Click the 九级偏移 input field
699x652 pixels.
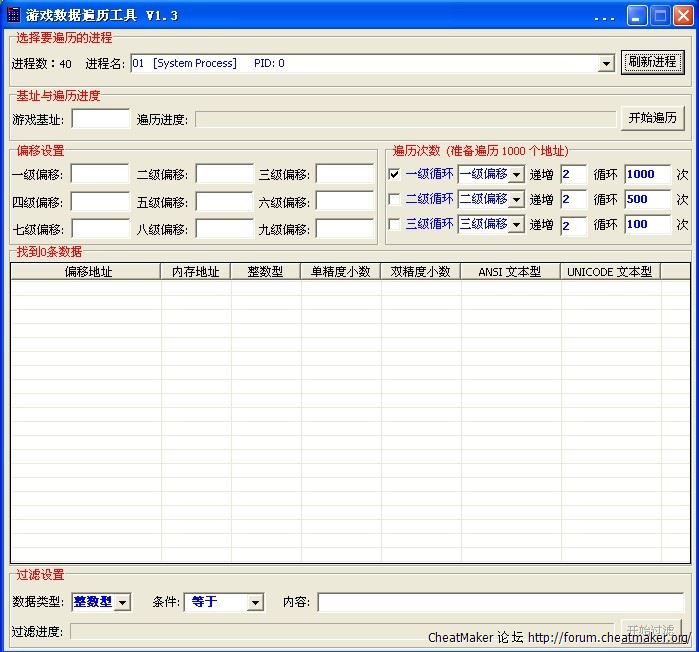tap(344, 229)
